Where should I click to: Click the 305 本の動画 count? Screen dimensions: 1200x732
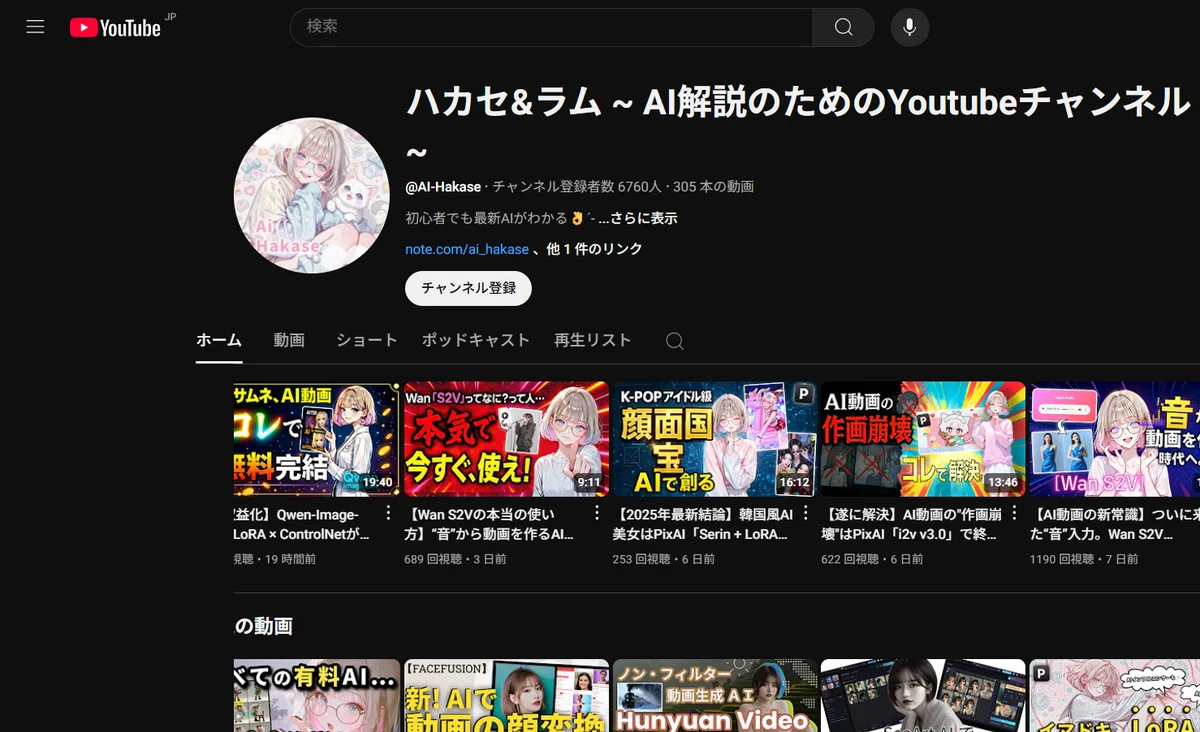click(x=713, y=187)
